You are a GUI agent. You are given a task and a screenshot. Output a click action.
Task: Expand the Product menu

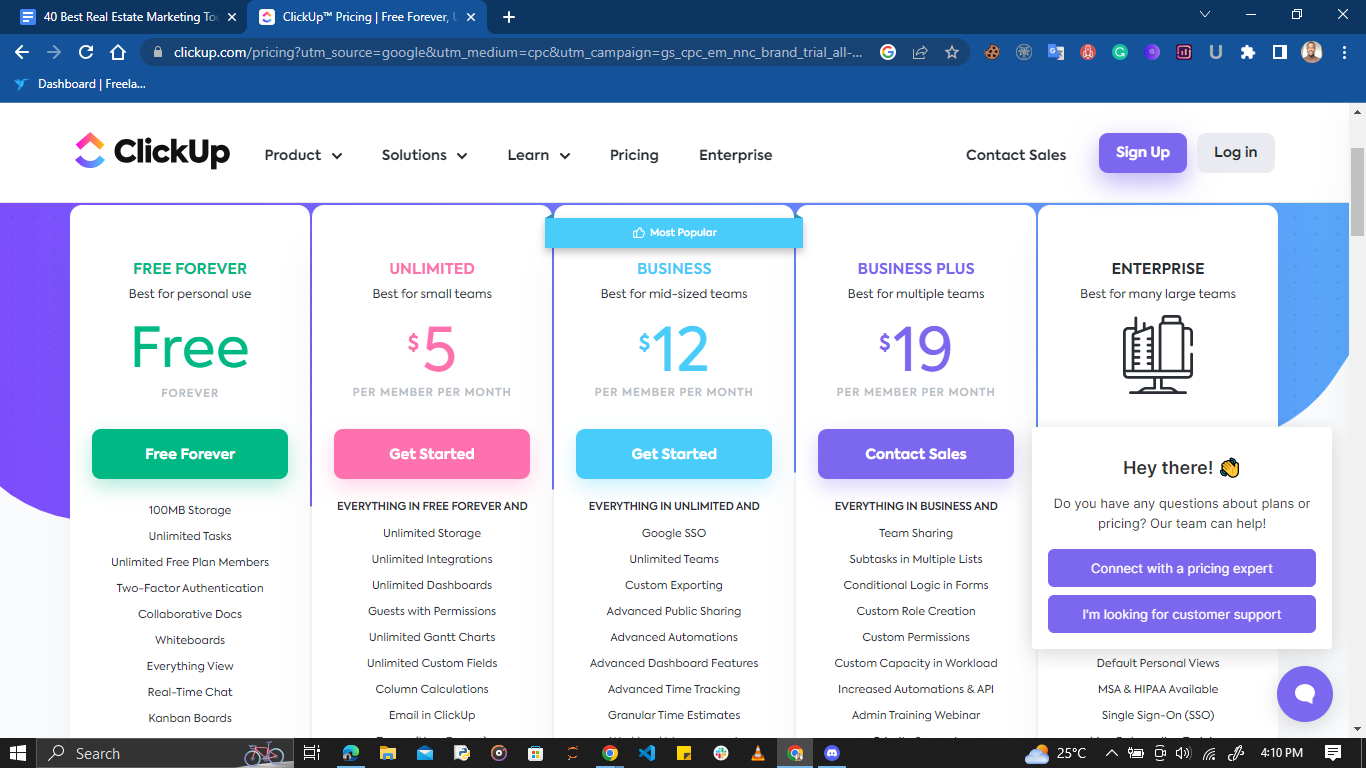tap(303, 155)
